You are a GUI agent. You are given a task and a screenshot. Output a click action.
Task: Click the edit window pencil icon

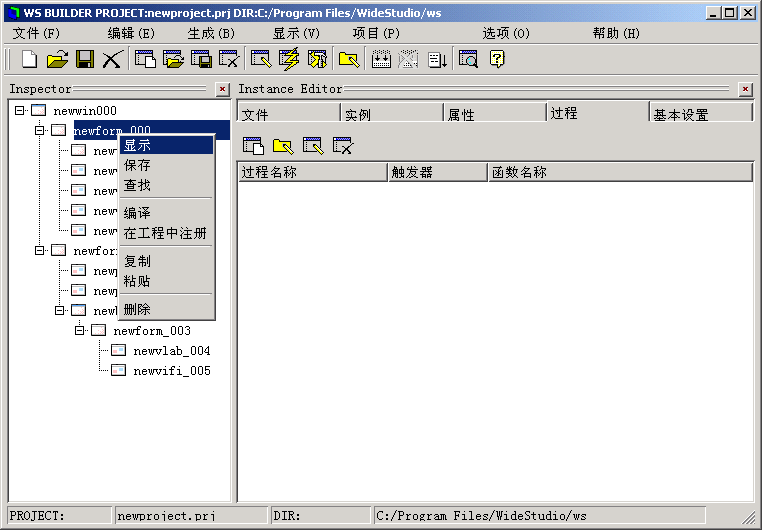point(261,59)
